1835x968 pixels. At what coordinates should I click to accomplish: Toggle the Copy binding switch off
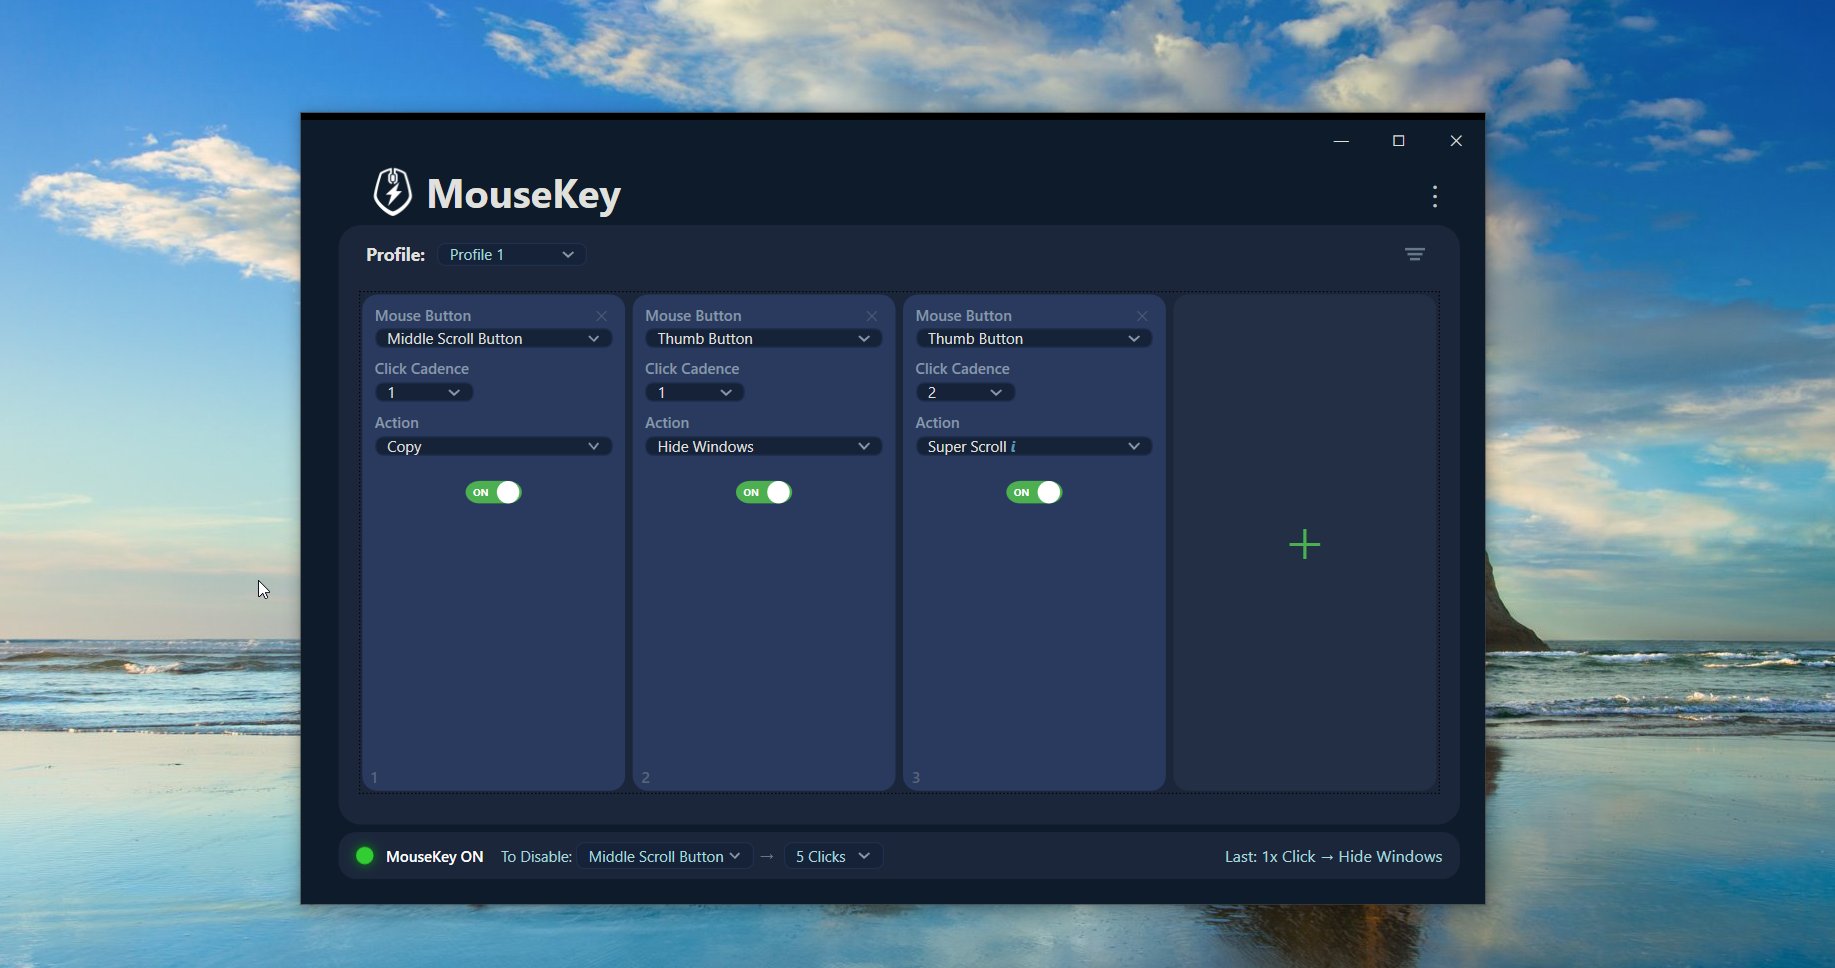pos(493,492)
